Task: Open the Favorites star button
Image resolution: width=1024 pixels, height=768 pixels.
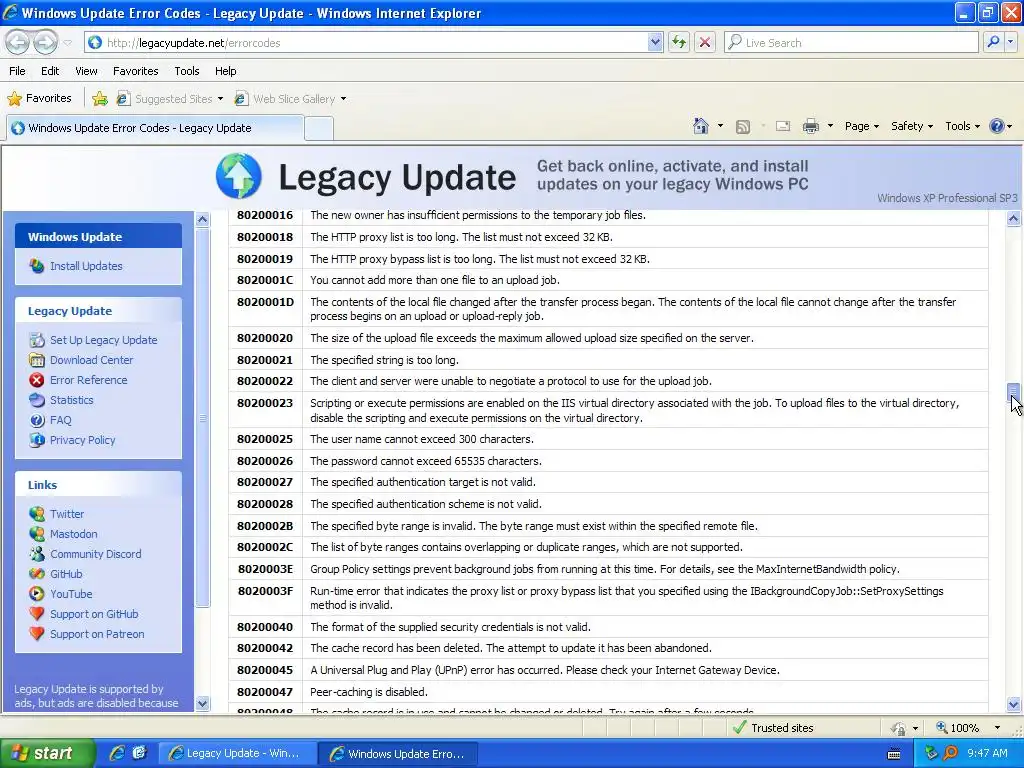Action: click(39, 99)
